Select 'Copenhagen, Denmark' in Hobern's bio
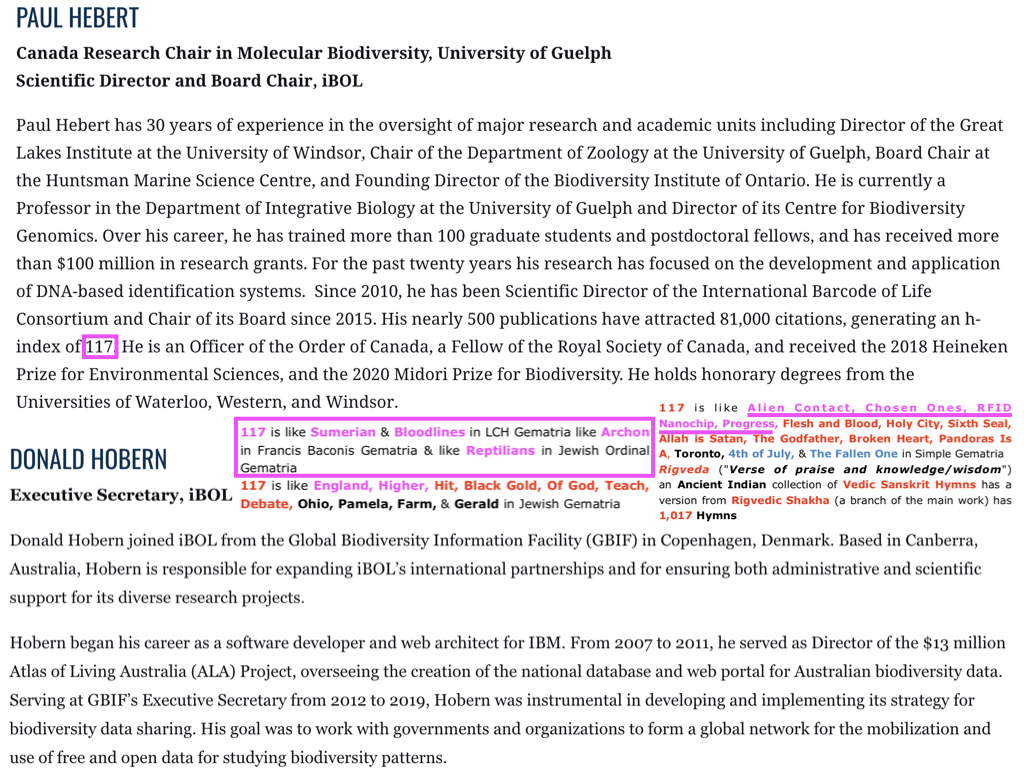This screenshot has width=1024, height=768. click(744, 541)
